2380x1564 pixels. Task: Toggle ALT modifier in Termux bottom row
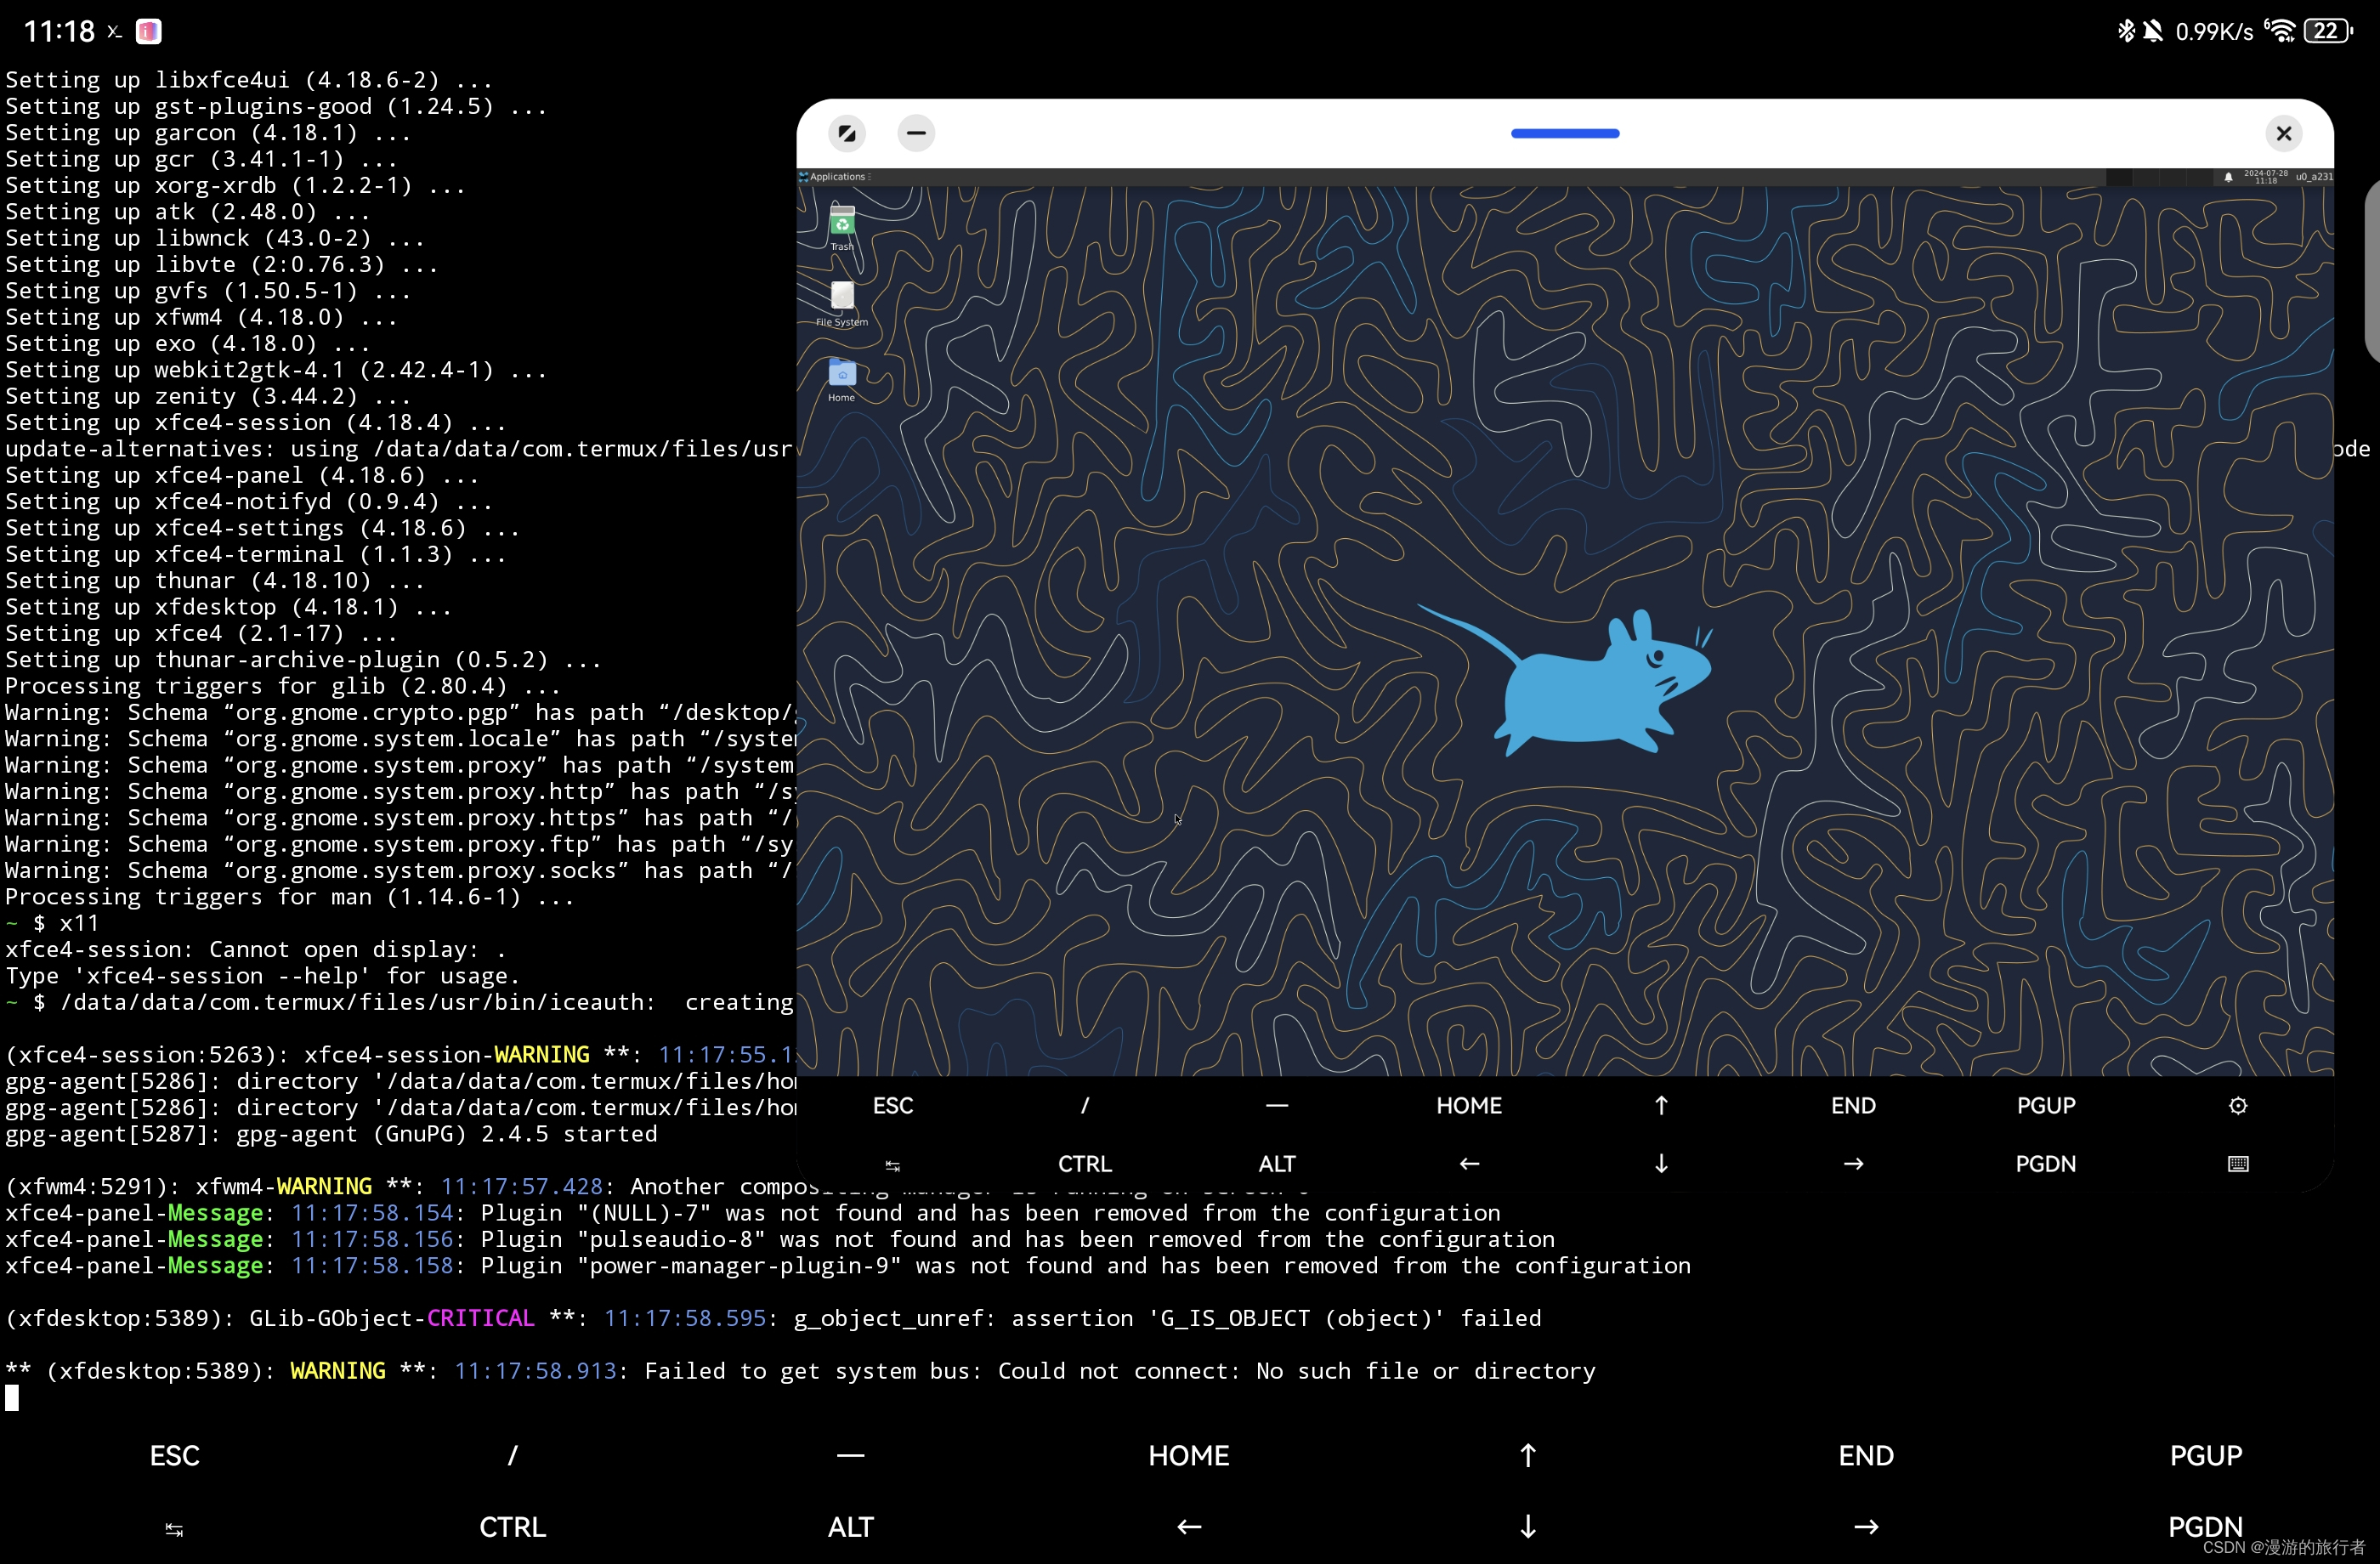tap(851, 1528)
